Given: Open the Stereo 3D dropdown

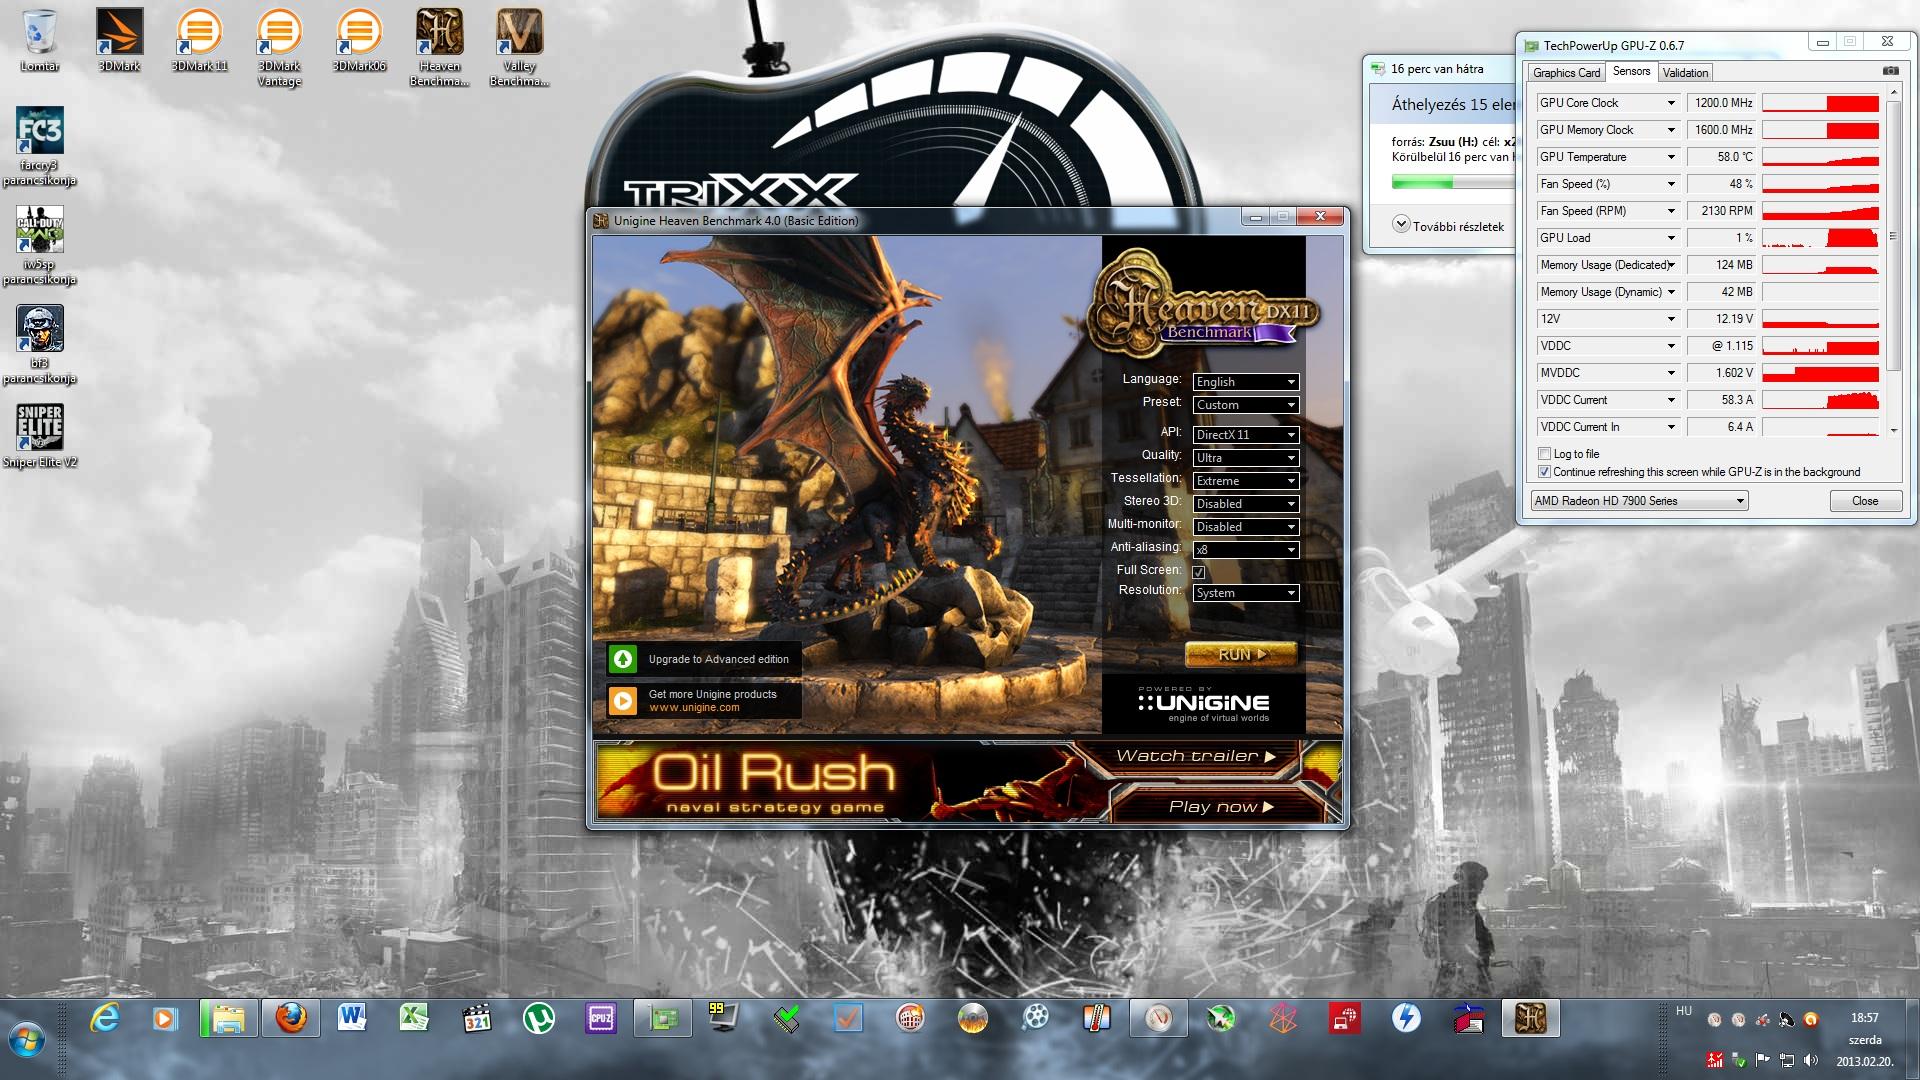Looking at the screenshot, I should pos(1245,504).
